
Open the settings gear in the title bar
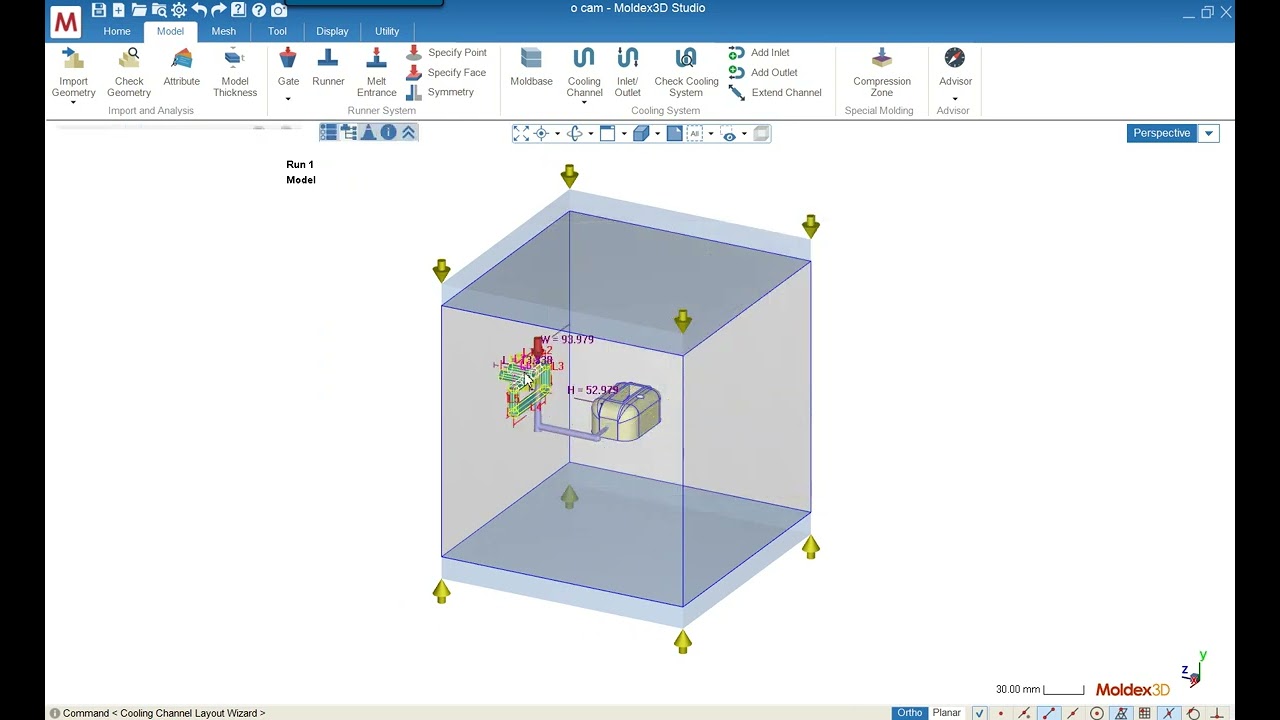pyautogui.click(x=179, y=10)
